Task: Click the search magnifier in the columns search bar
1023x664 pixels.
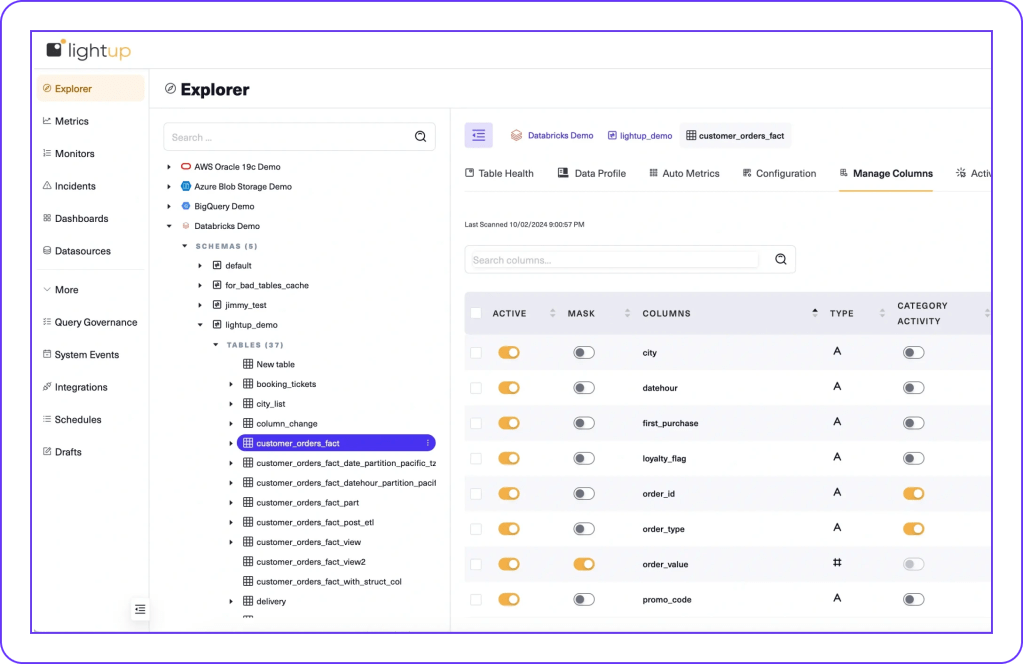Action: (x=779, y=259)
